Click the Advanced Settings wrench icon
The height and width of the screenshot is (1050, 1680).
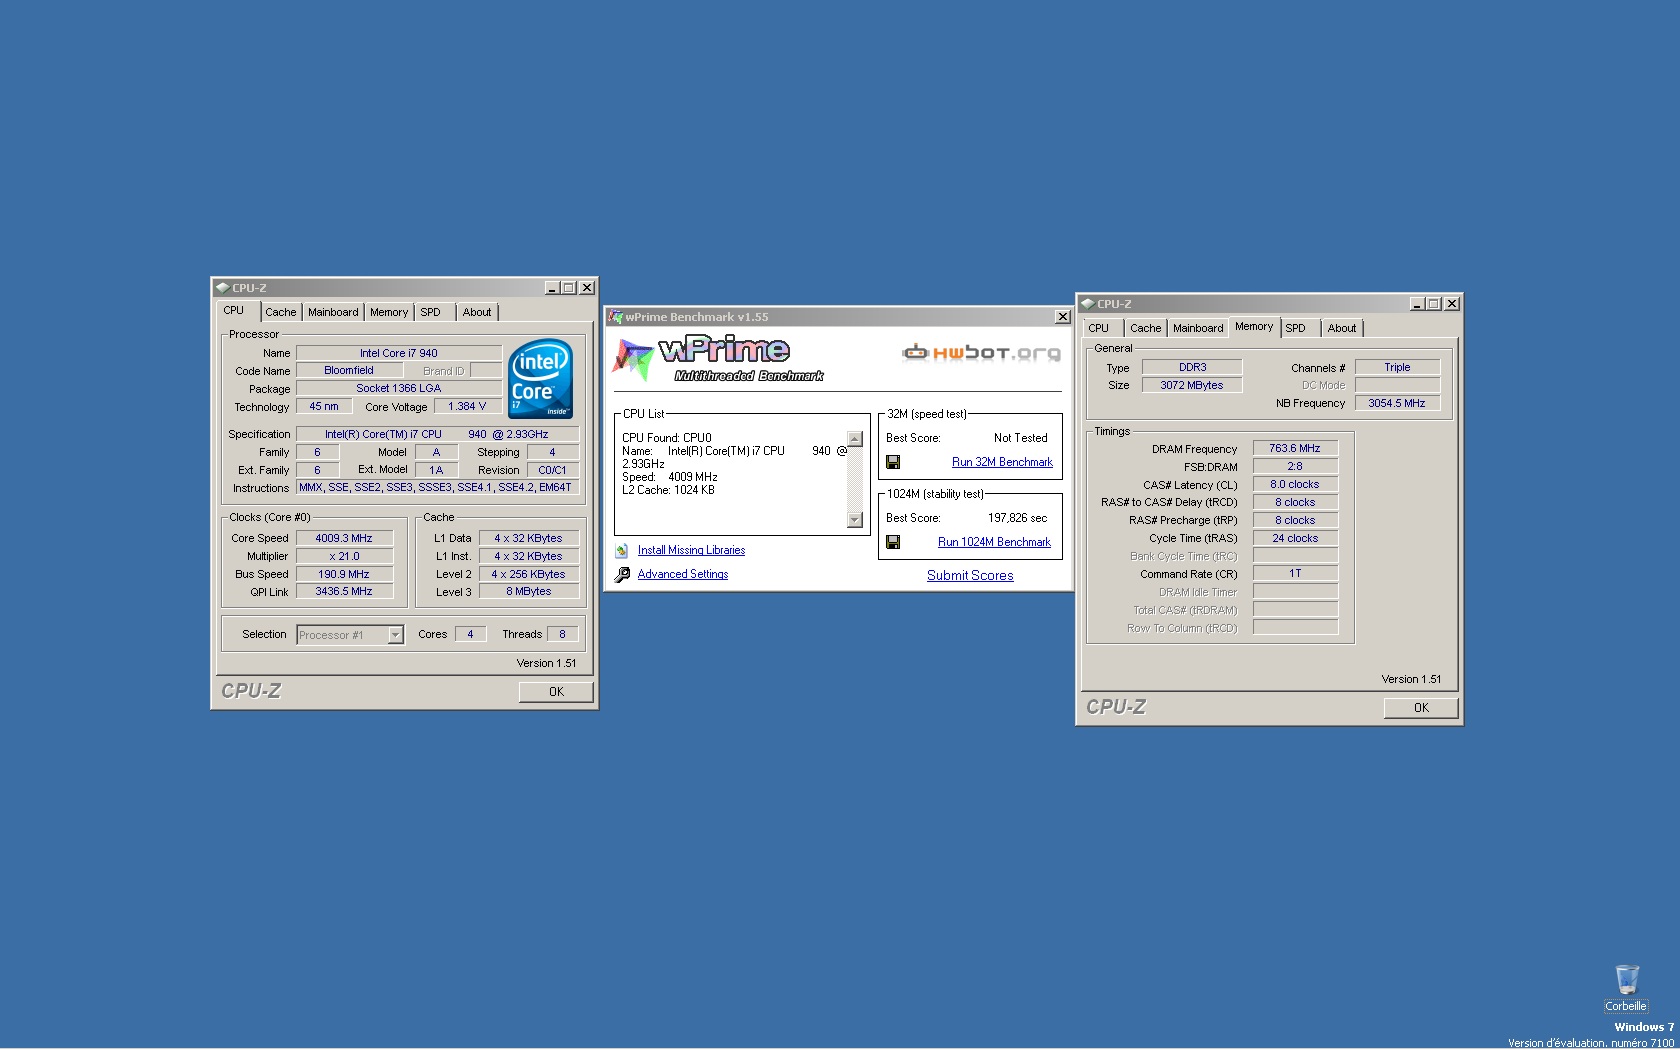pyautogui.click(x=622, y=575)
